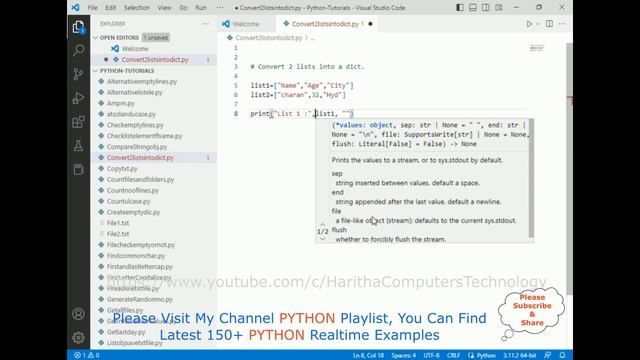The image size is (640, 360).
Task: Open Alternativeemptylines.py file
Action: click(x=142, y=82)
